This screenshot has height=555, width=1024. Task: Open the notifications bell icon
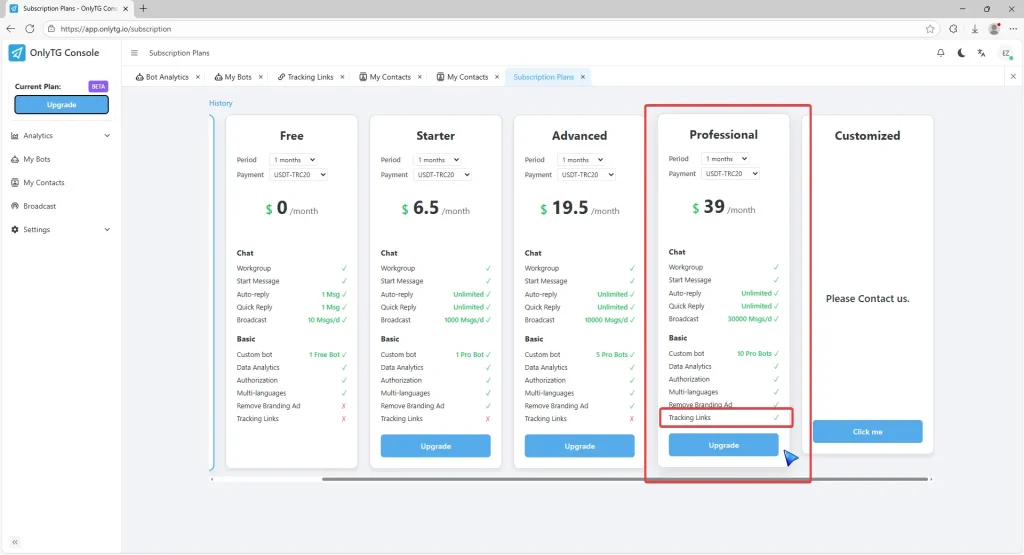940,53
